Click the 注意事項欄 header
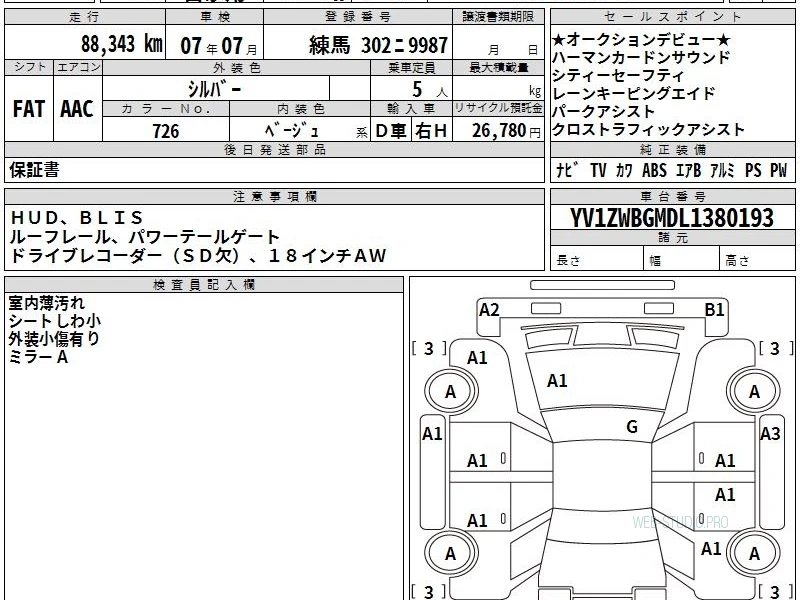Screen dimensions: 800x600 274,196
